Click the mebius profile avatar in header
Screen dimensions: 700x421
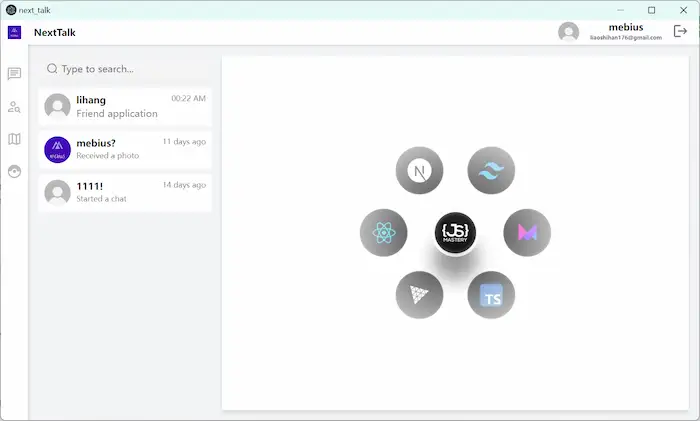(568, 32)
